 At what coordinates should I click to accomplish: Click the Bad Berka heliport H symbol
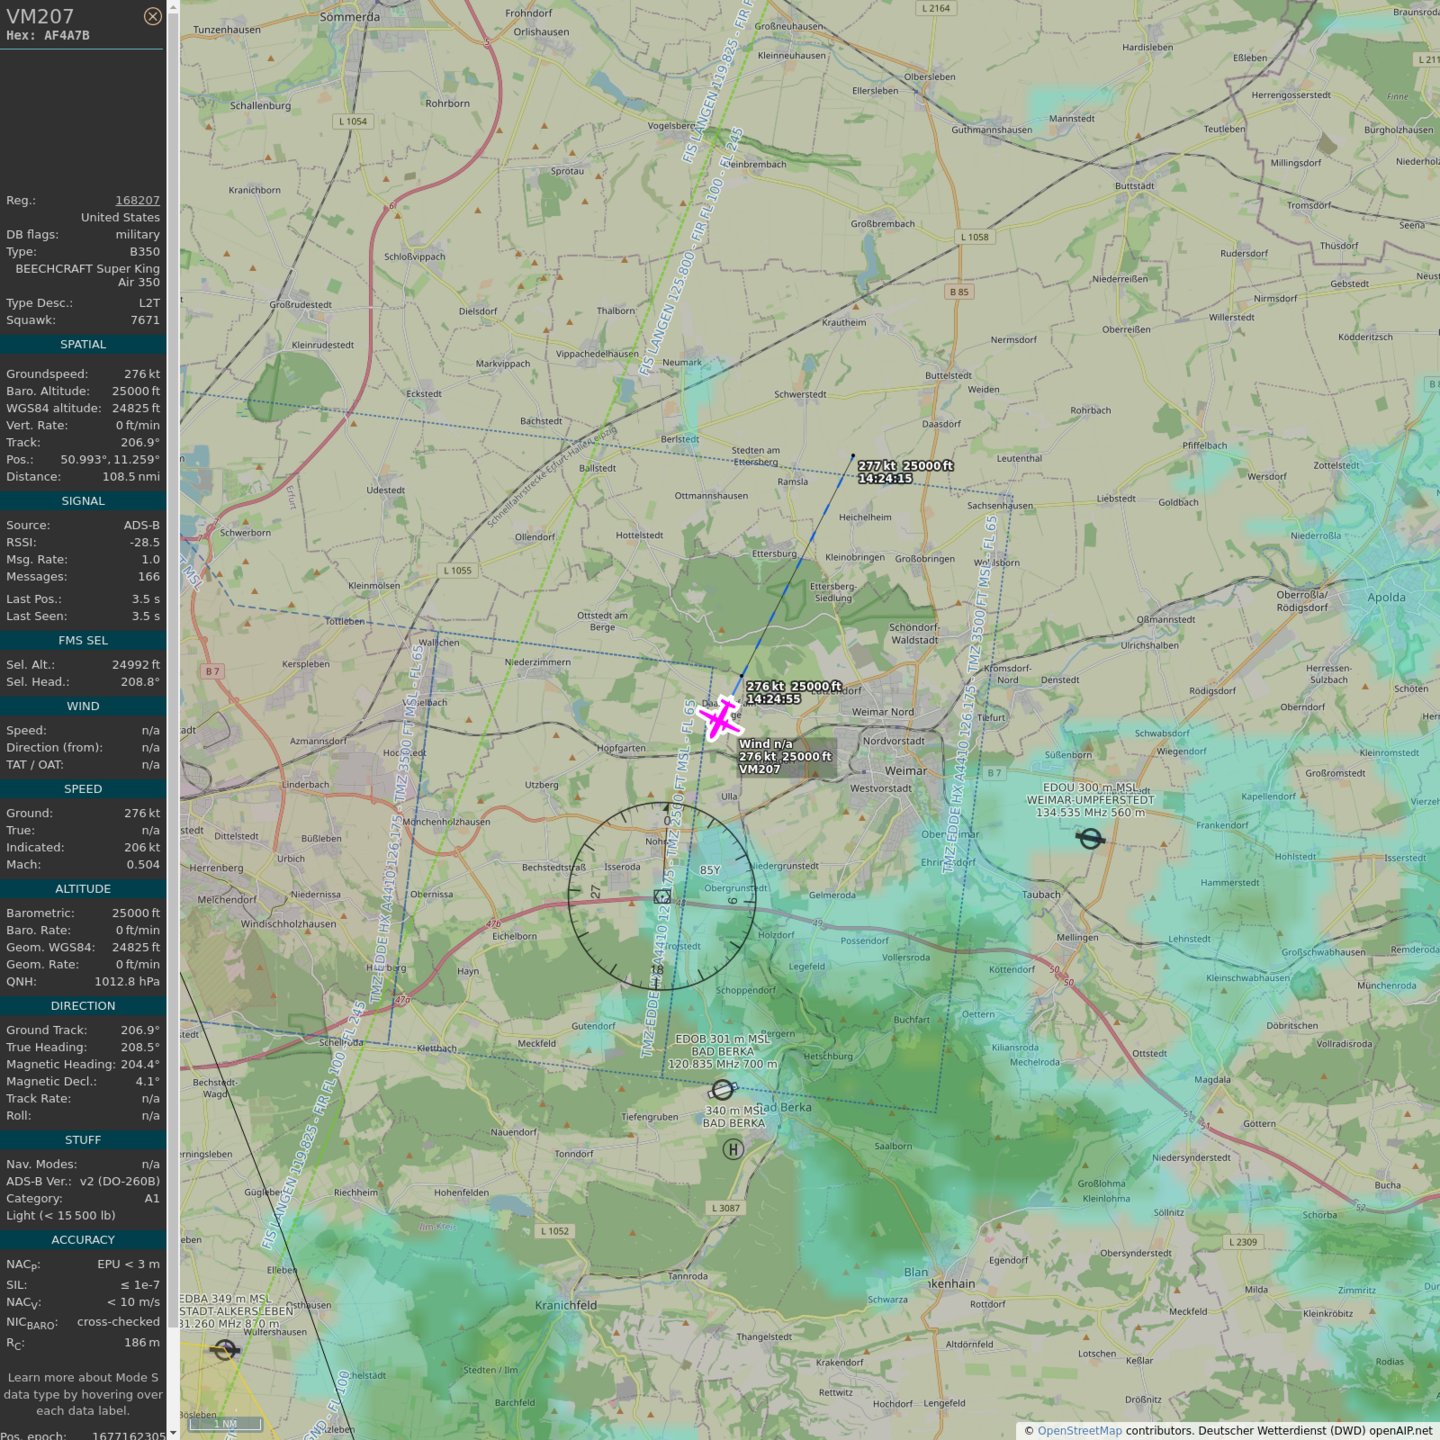733,1150
